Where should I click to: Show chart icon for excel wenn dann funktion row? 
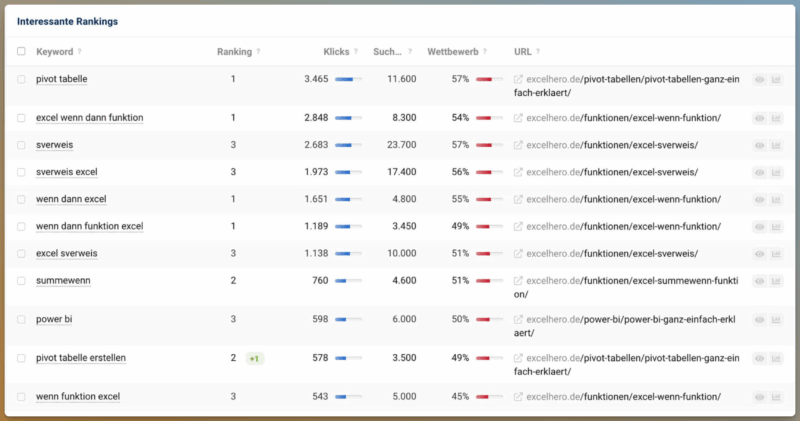(776, 118)
